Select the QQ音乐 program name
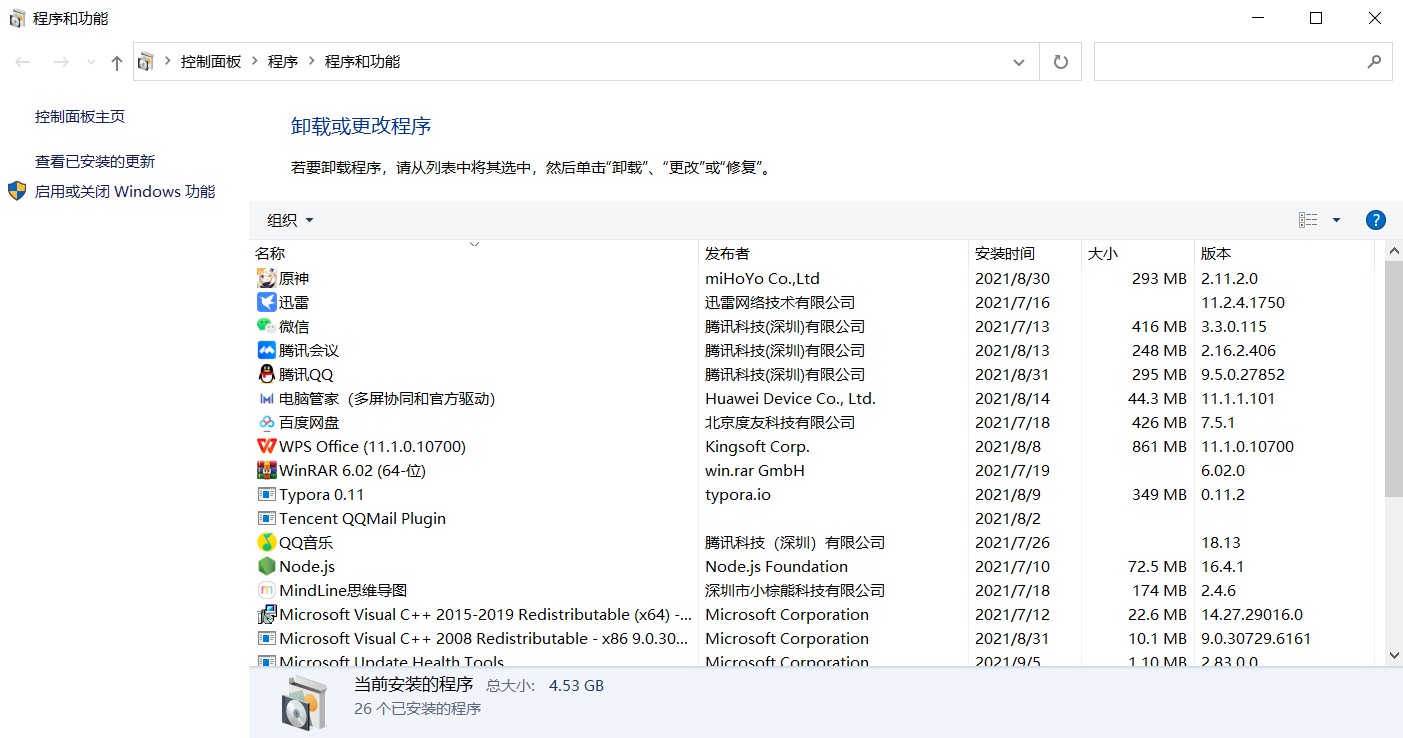The height and width of the screenshot is (738, 1403). (x=306, y=543)
